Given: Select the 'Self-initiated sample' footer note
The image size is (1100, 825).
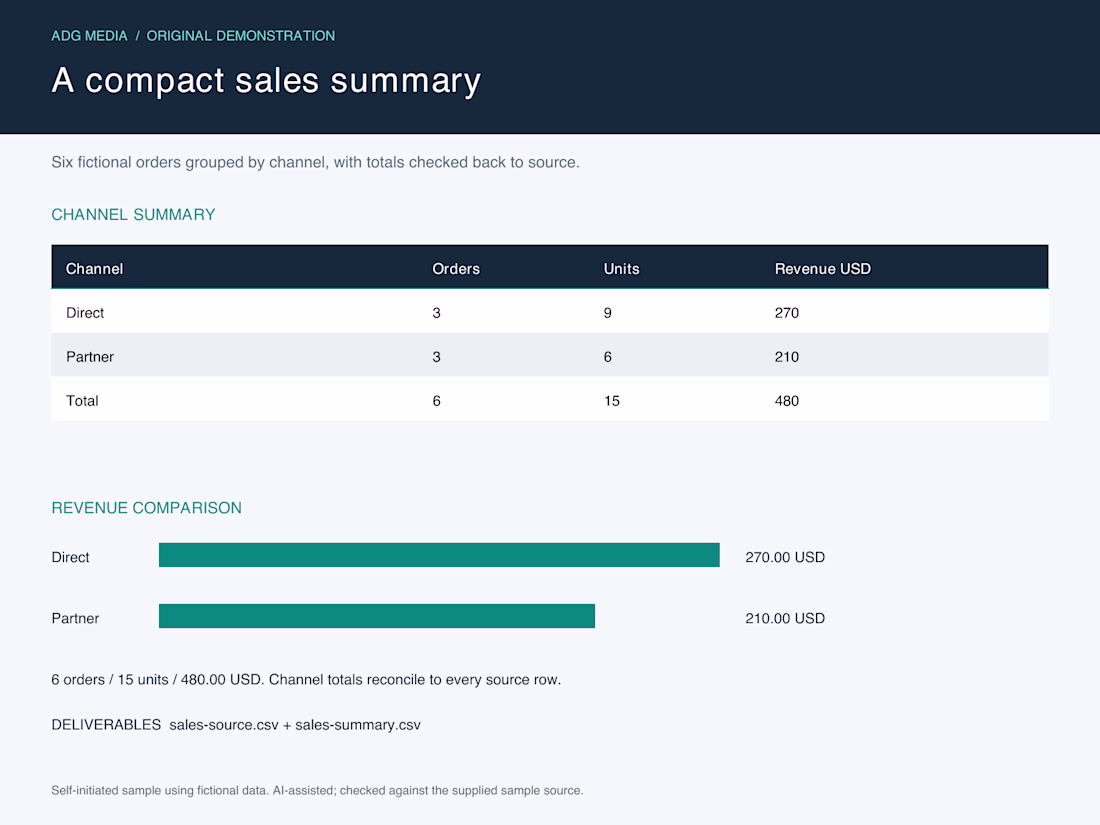Looking at the screenshot, I should [317, 791].
